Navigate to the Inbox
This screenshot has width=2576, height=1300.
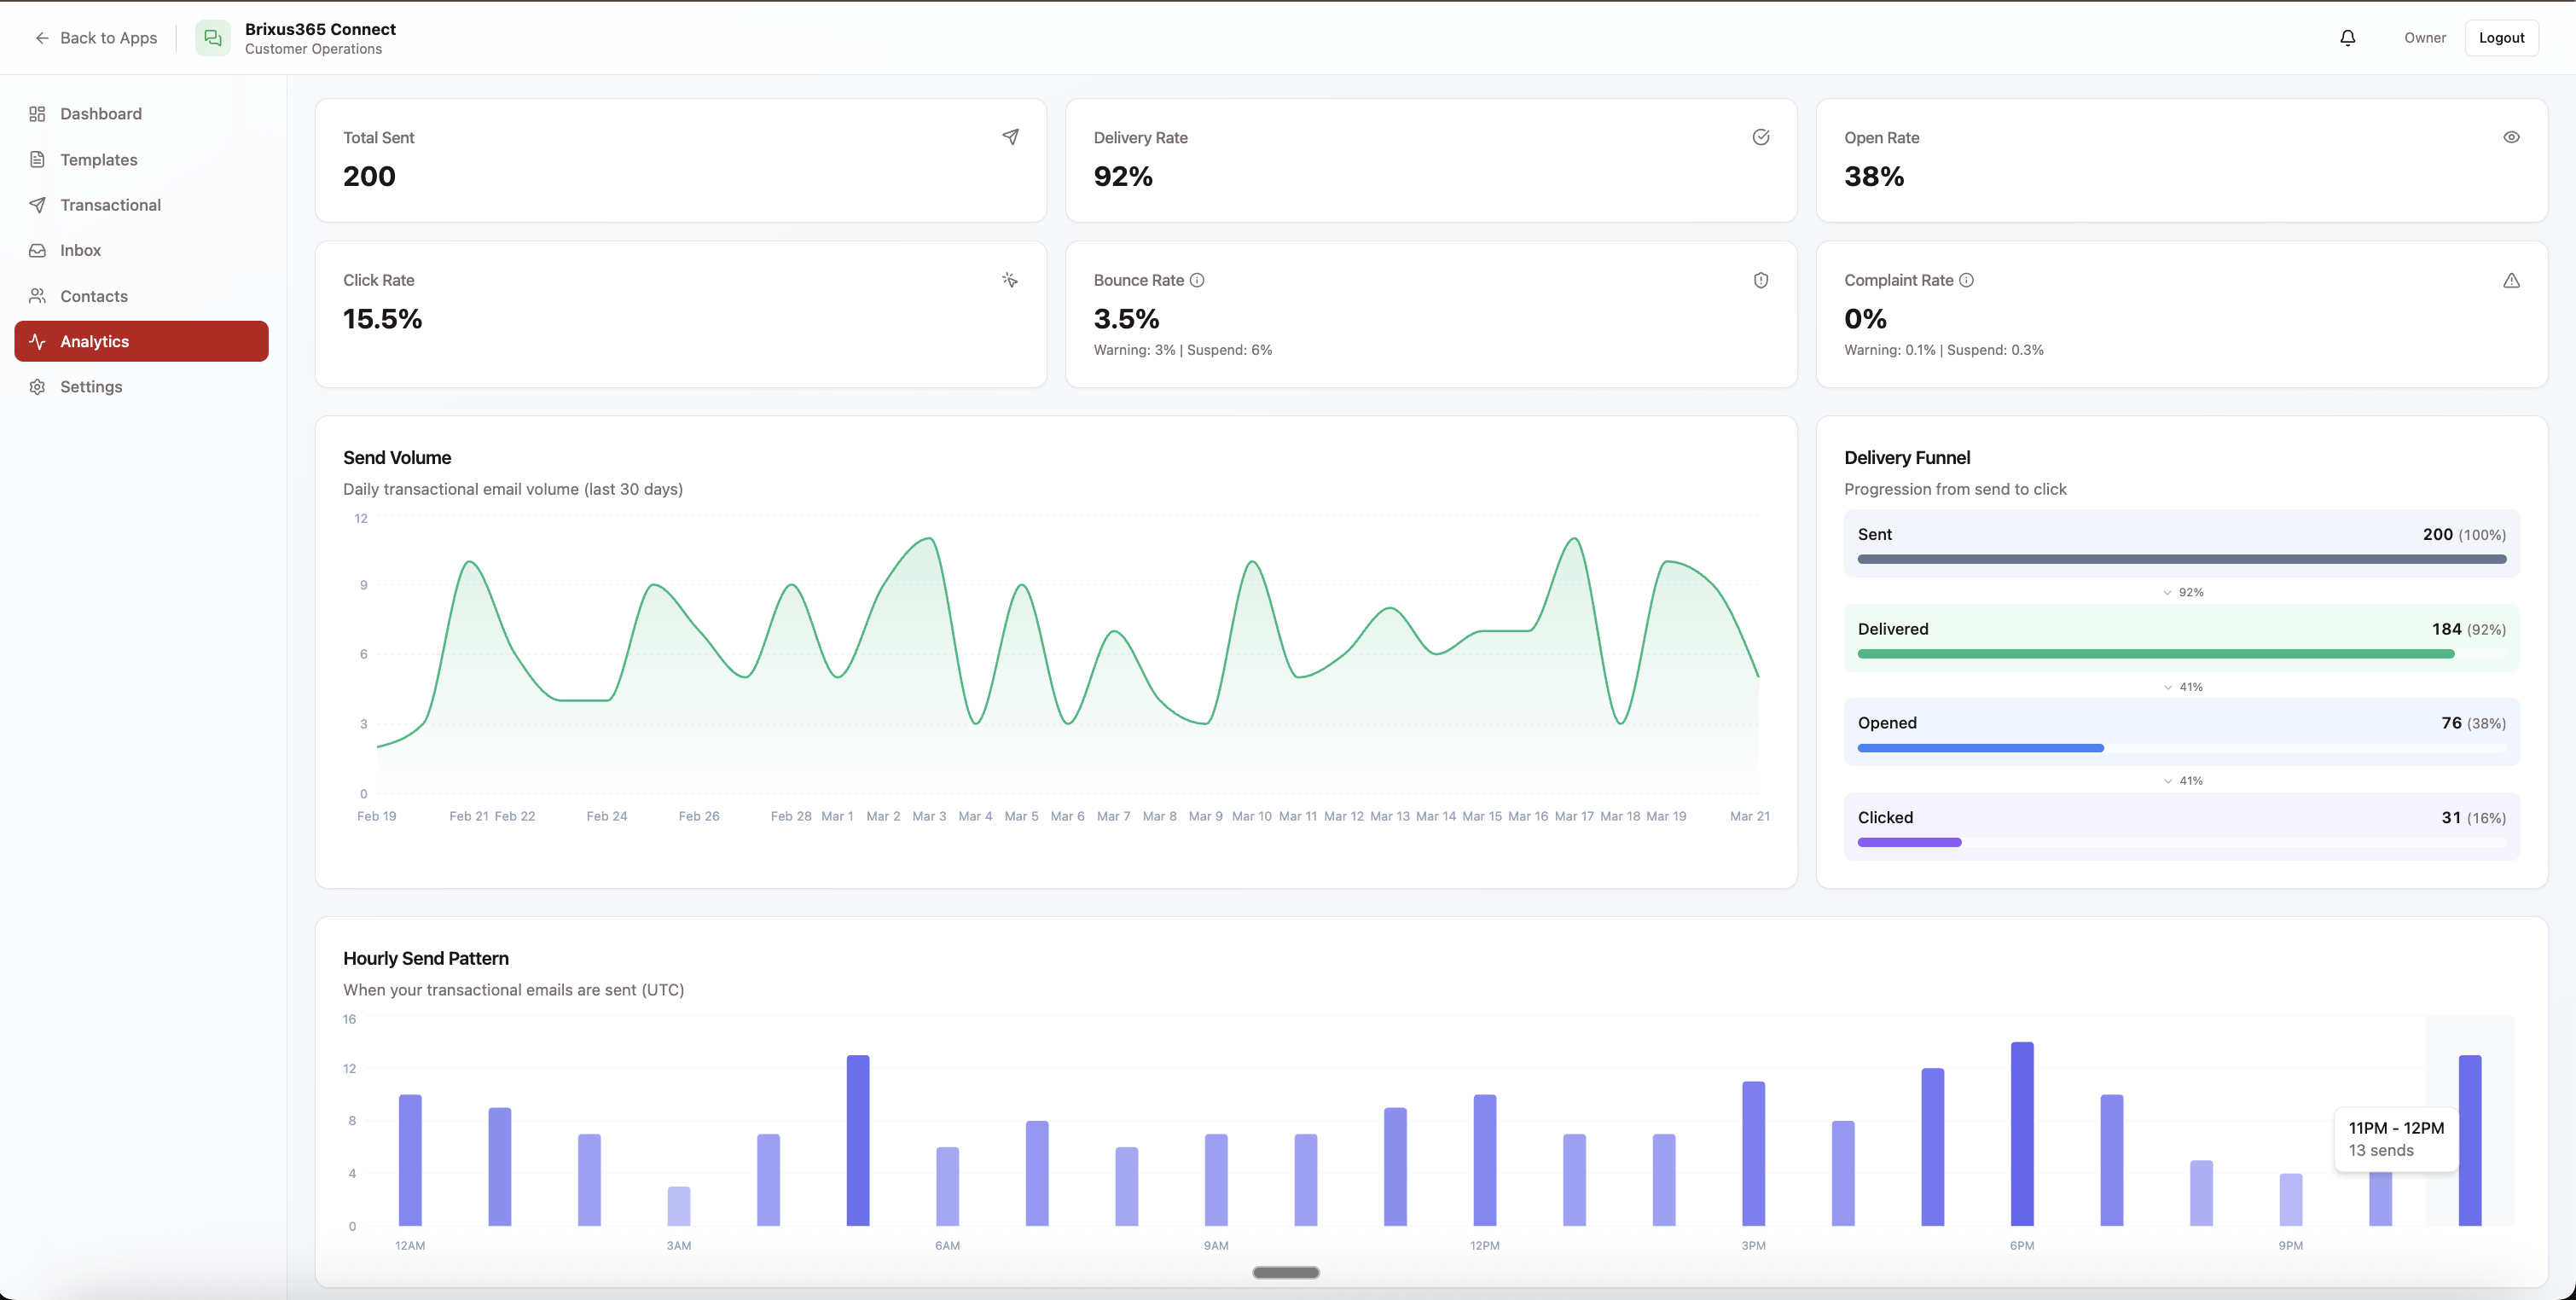141,250
